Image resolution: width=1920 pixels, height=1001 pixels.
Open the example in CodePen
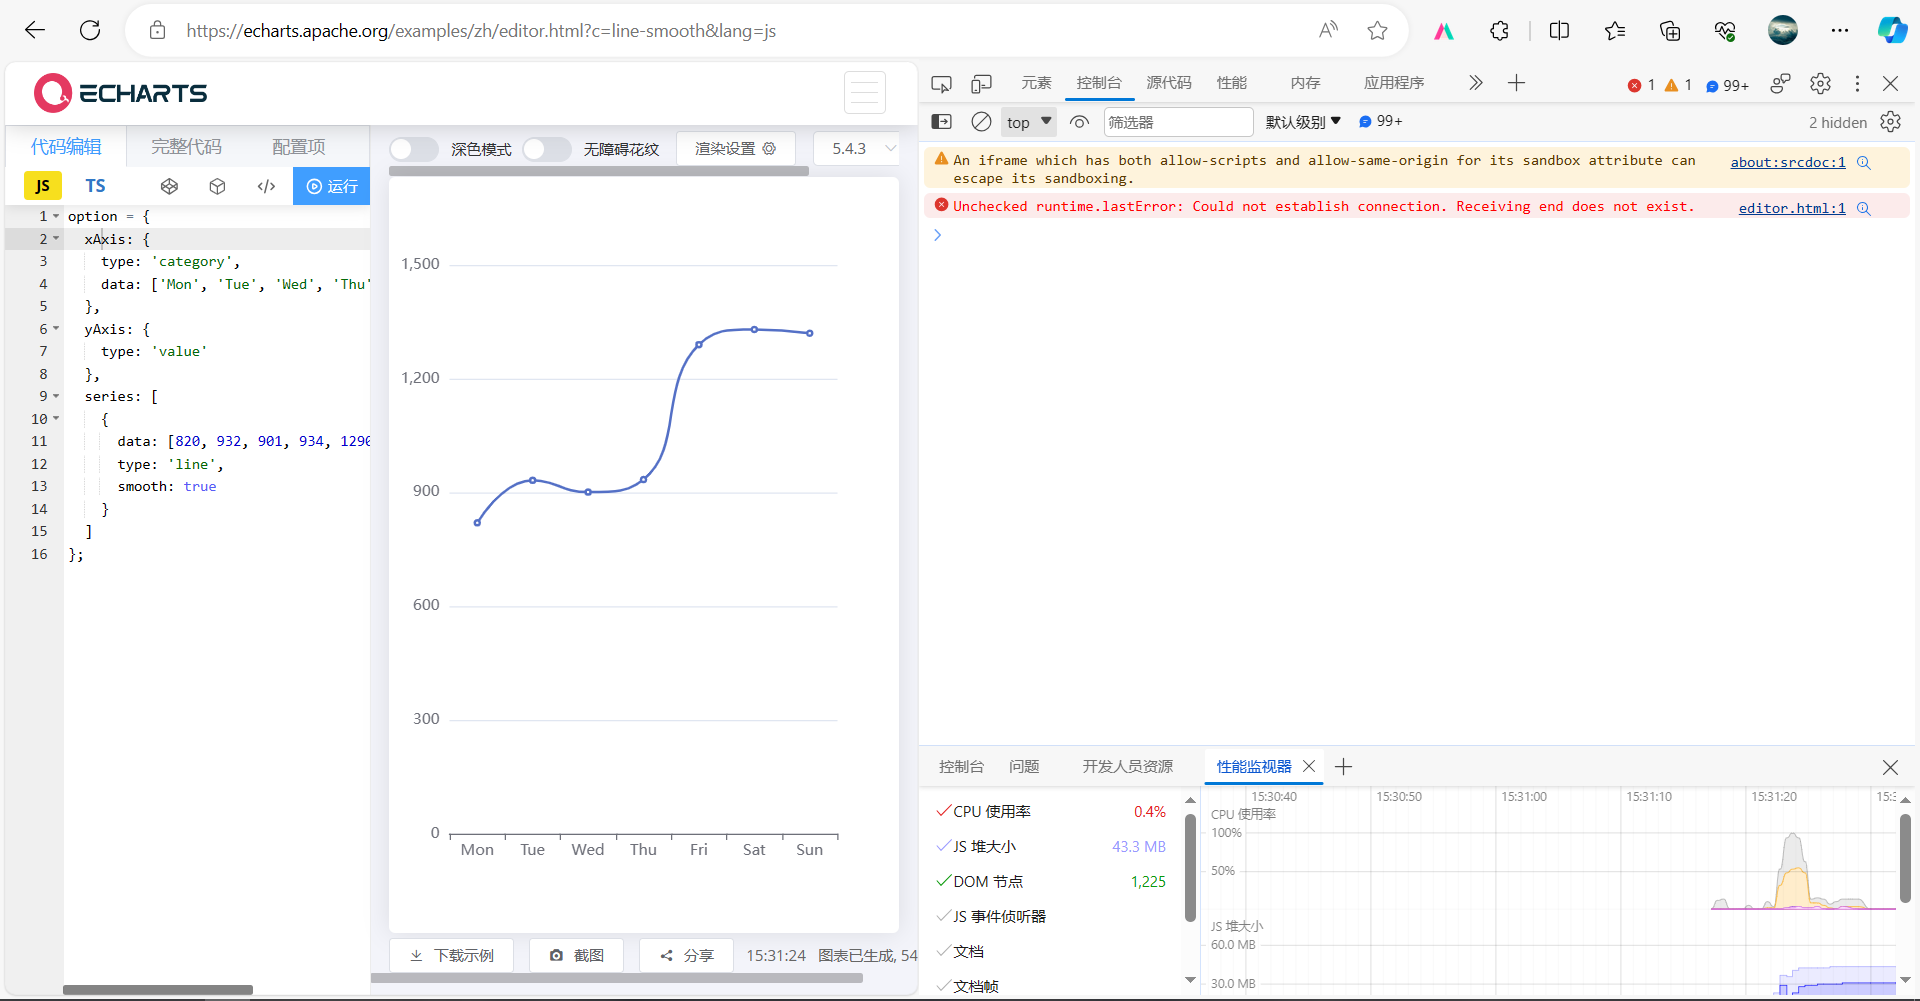[x=169, y=186]
